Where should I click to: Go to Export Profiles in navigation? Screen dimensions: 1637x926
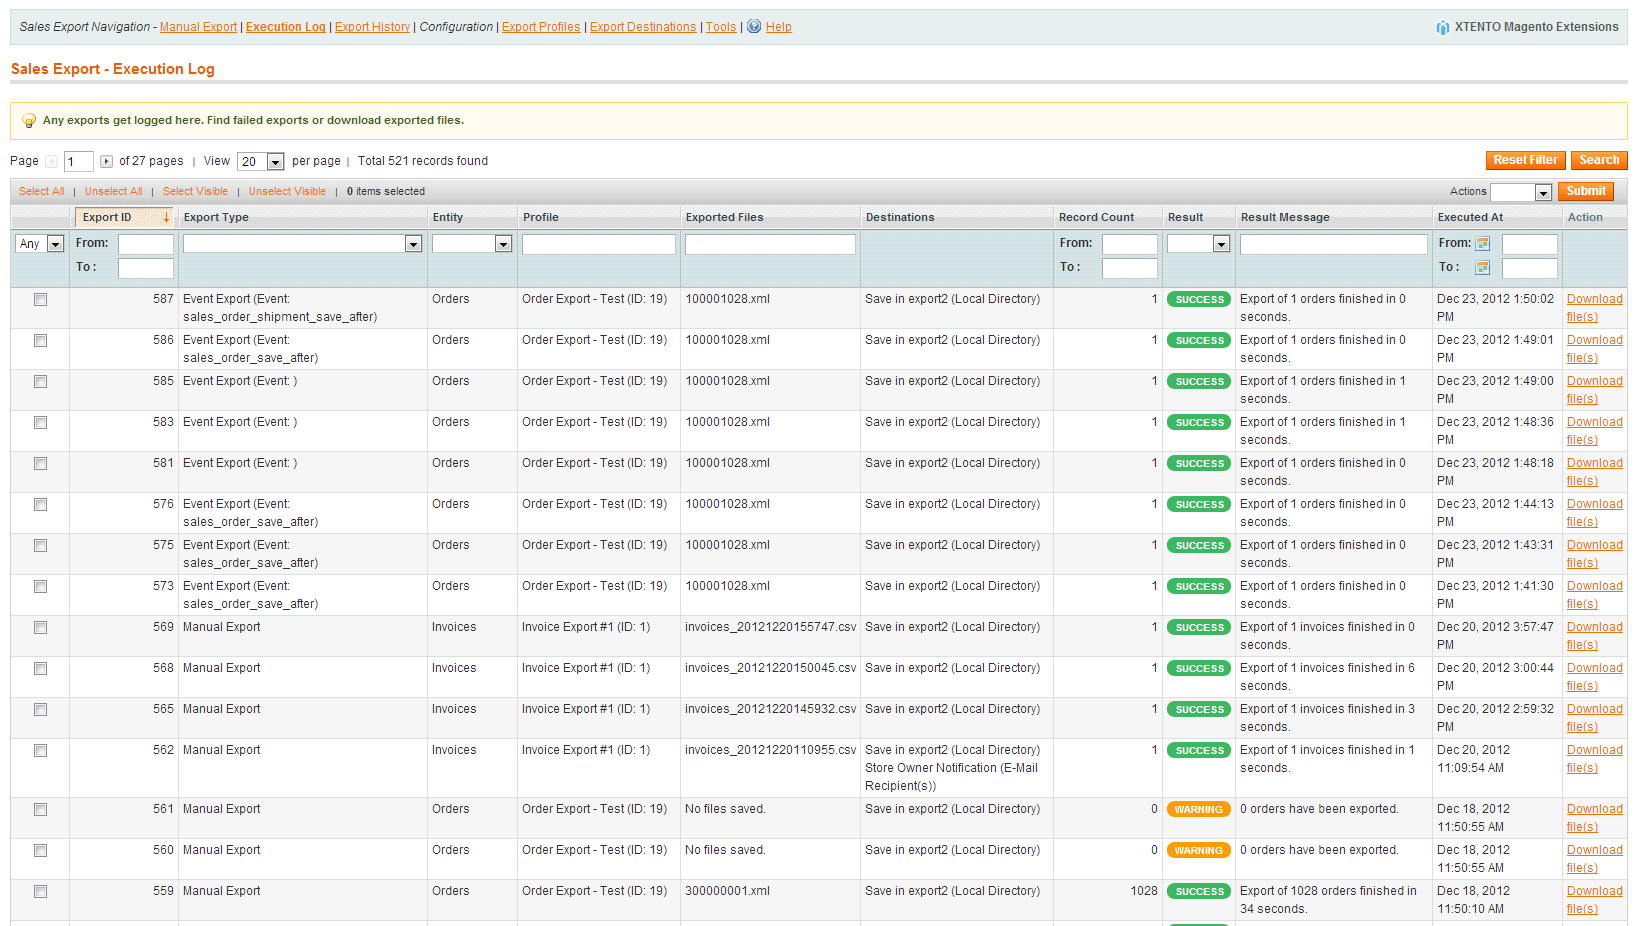pyautogui.click(x=541, y=27)
